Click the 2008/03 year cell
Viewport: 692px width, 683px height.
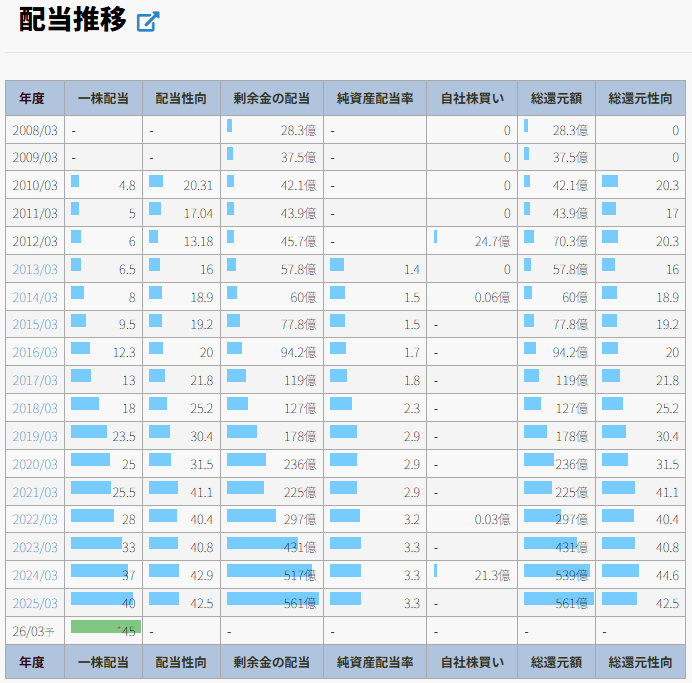pyautogui.click(x=35, y=130)
